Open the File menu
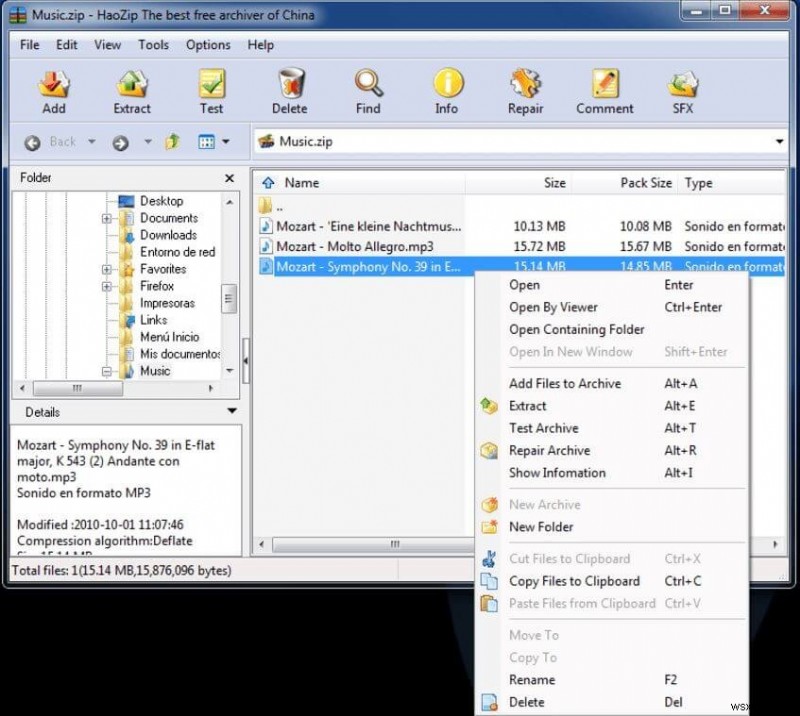Viewport: 800px width, 716px height. pyautogui.click(x=29, y=45)
